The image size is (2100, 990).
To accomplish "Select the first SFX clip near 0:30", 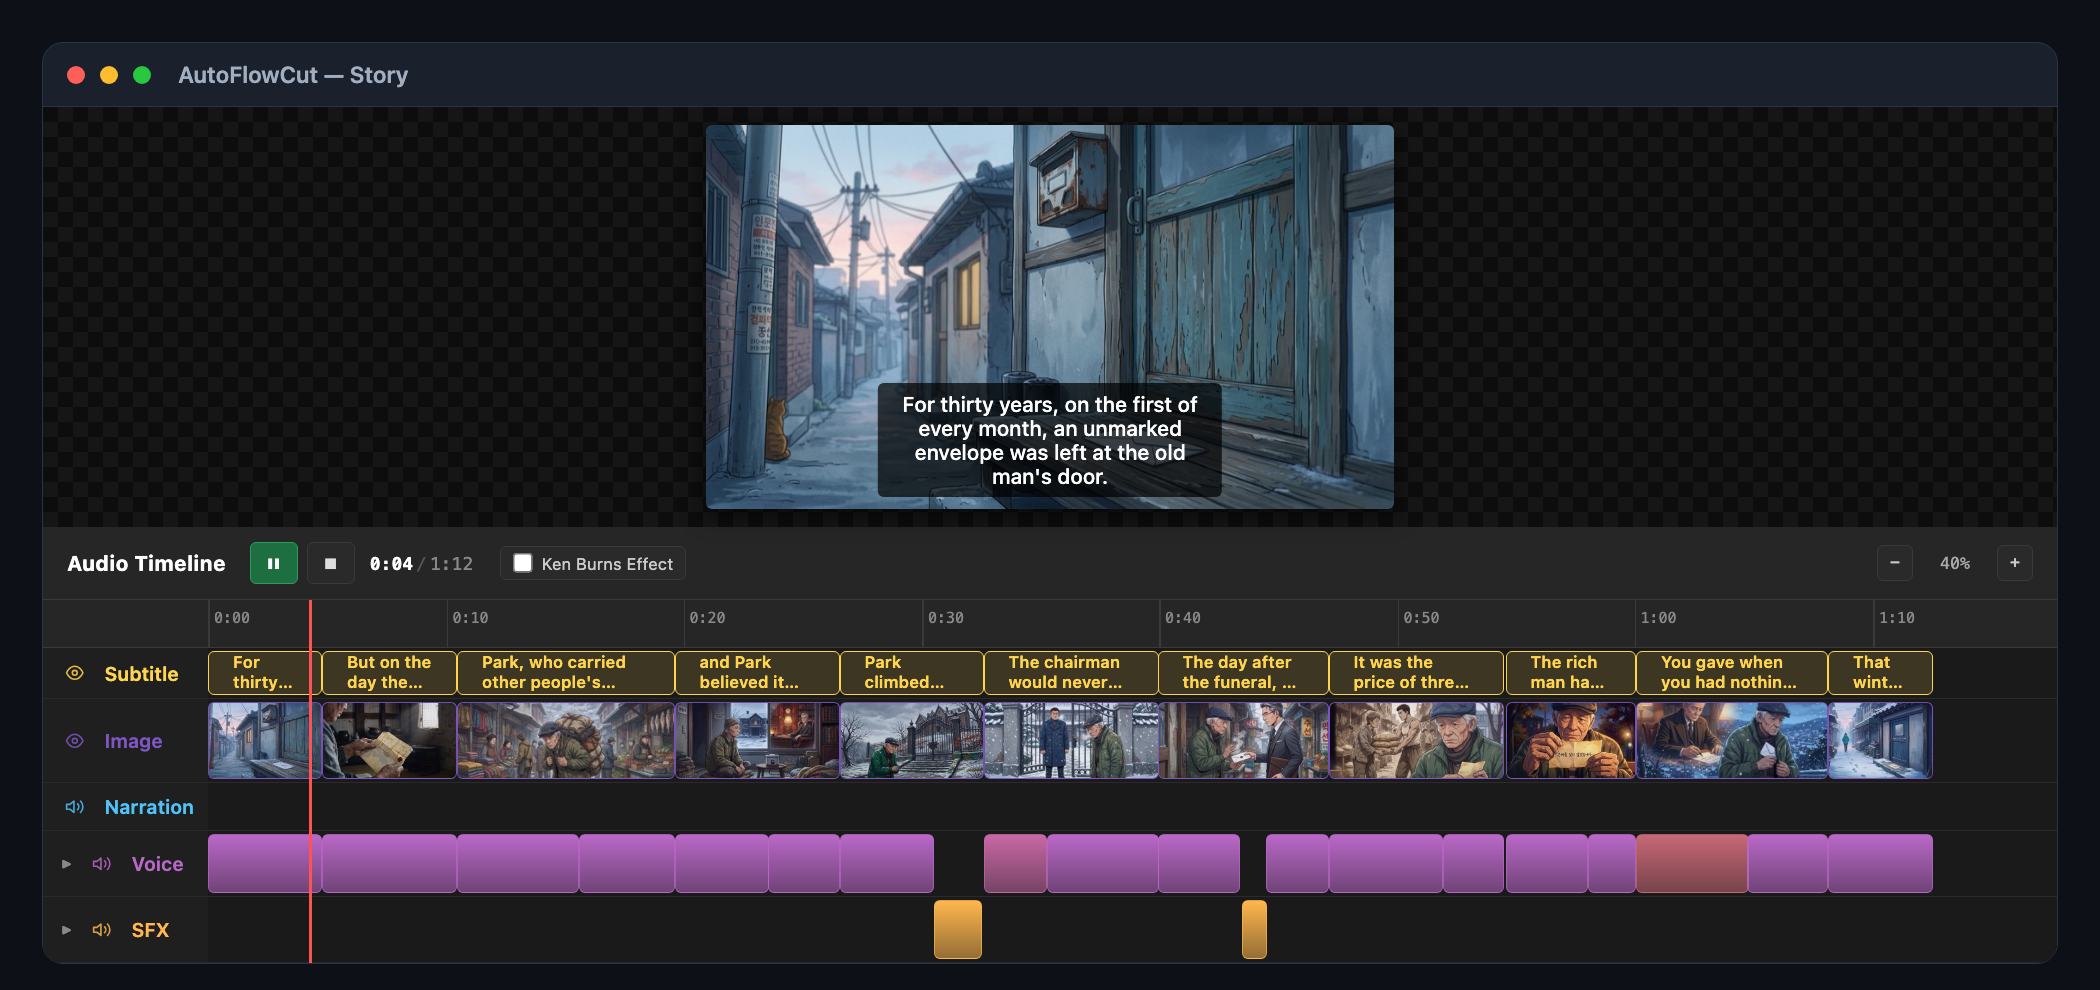I will tap(958, 929).
